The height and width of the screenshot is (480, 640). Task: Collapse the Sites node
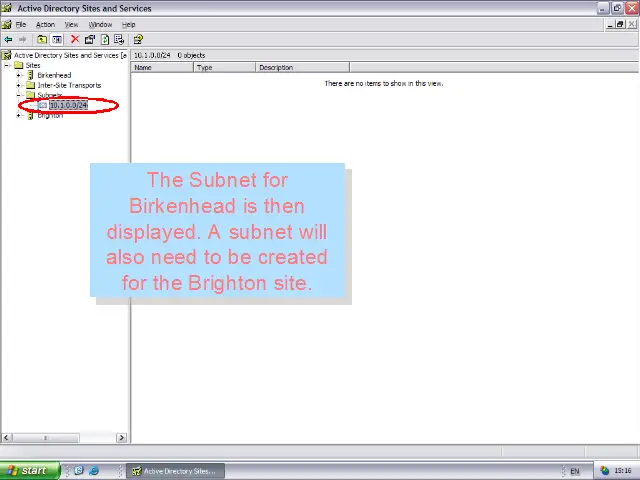[x=7, y=65]
